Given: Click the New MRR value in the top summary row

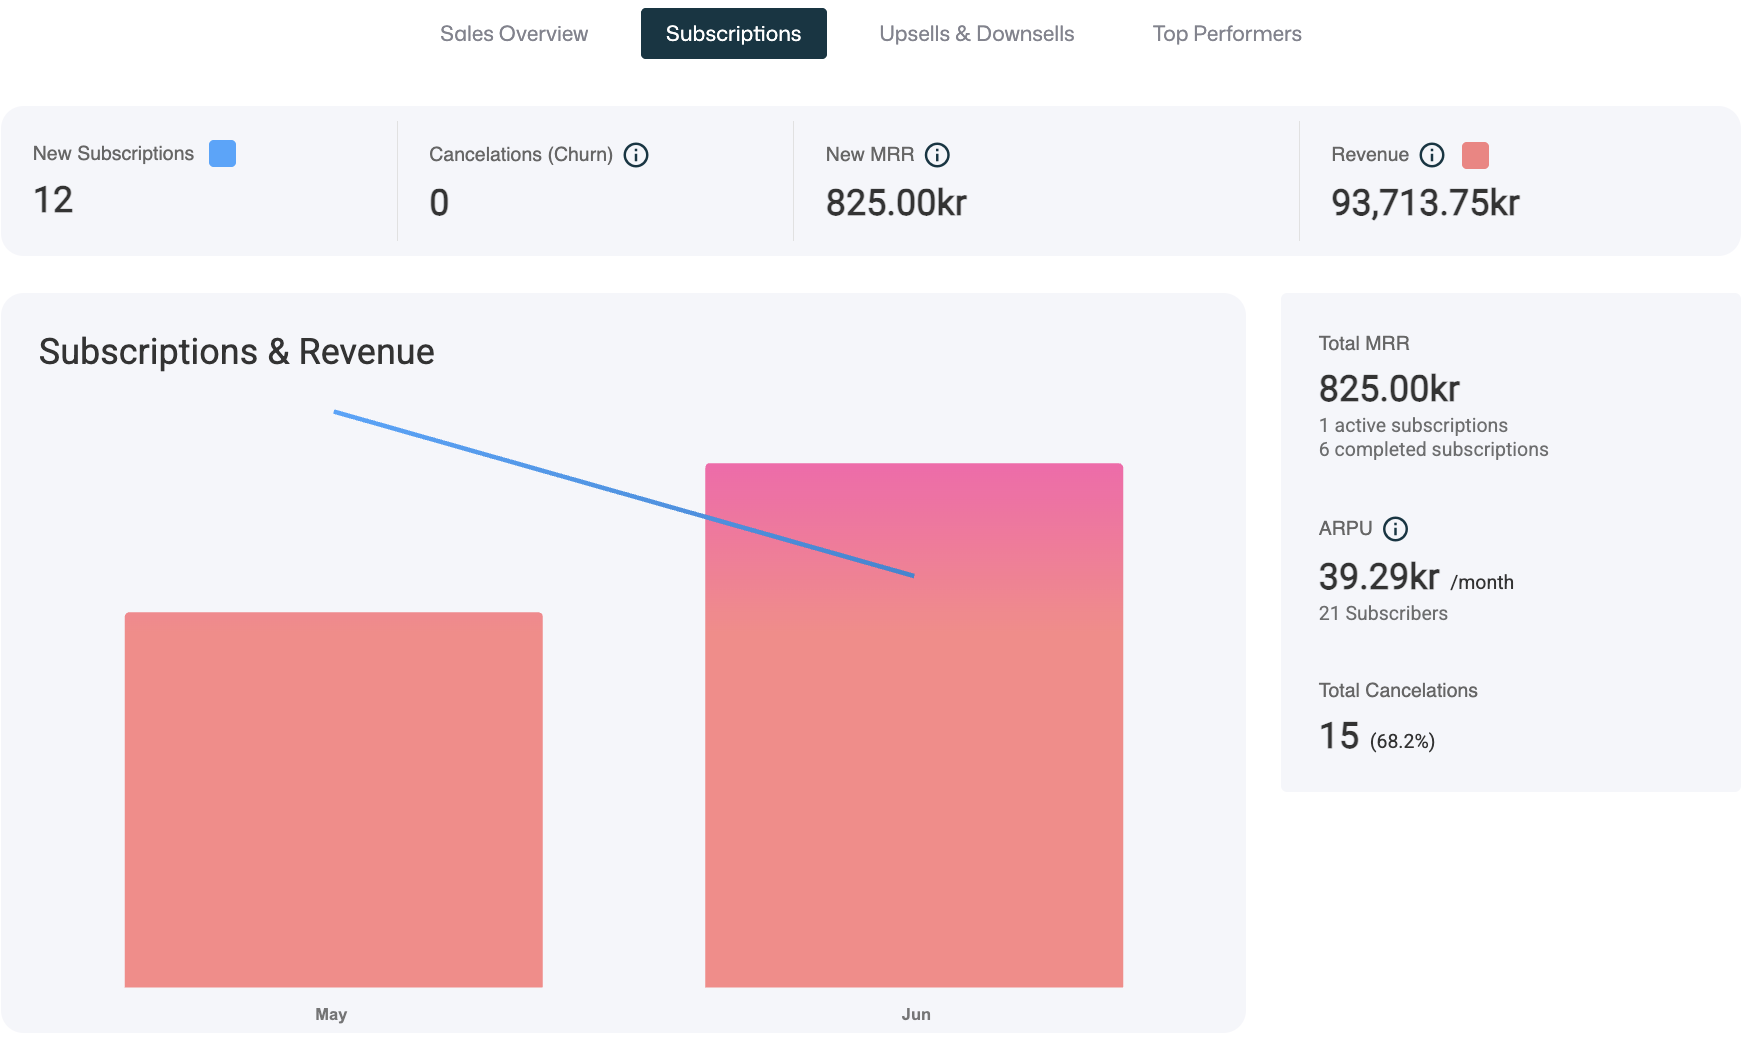Looking at the screenshot, I should click(x=896, y=203).
